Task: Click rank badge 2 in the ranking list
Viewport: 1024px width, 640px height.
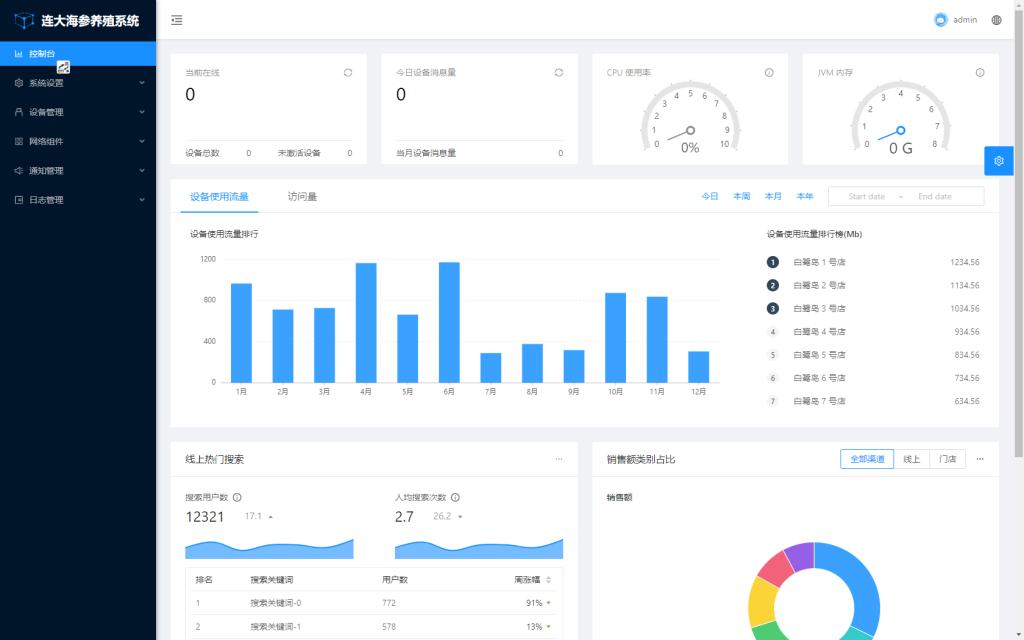Action: tap(773, 285)
